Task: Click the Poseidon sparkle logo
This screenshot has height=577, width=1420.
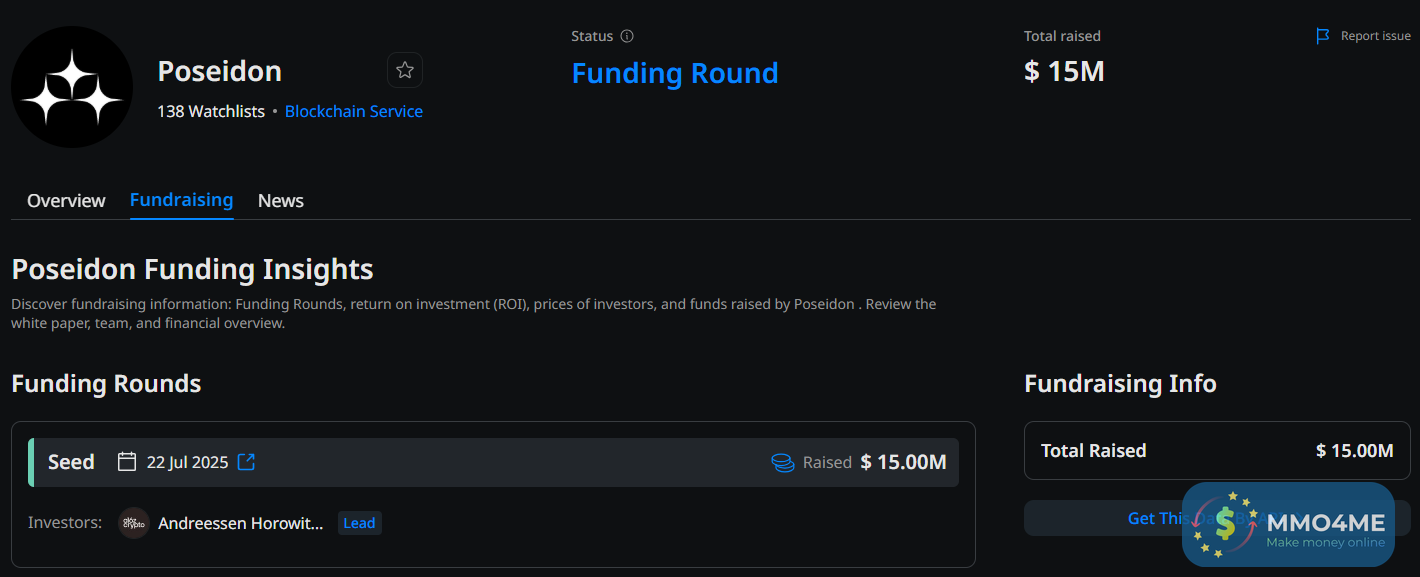Action: coord(72,87)
